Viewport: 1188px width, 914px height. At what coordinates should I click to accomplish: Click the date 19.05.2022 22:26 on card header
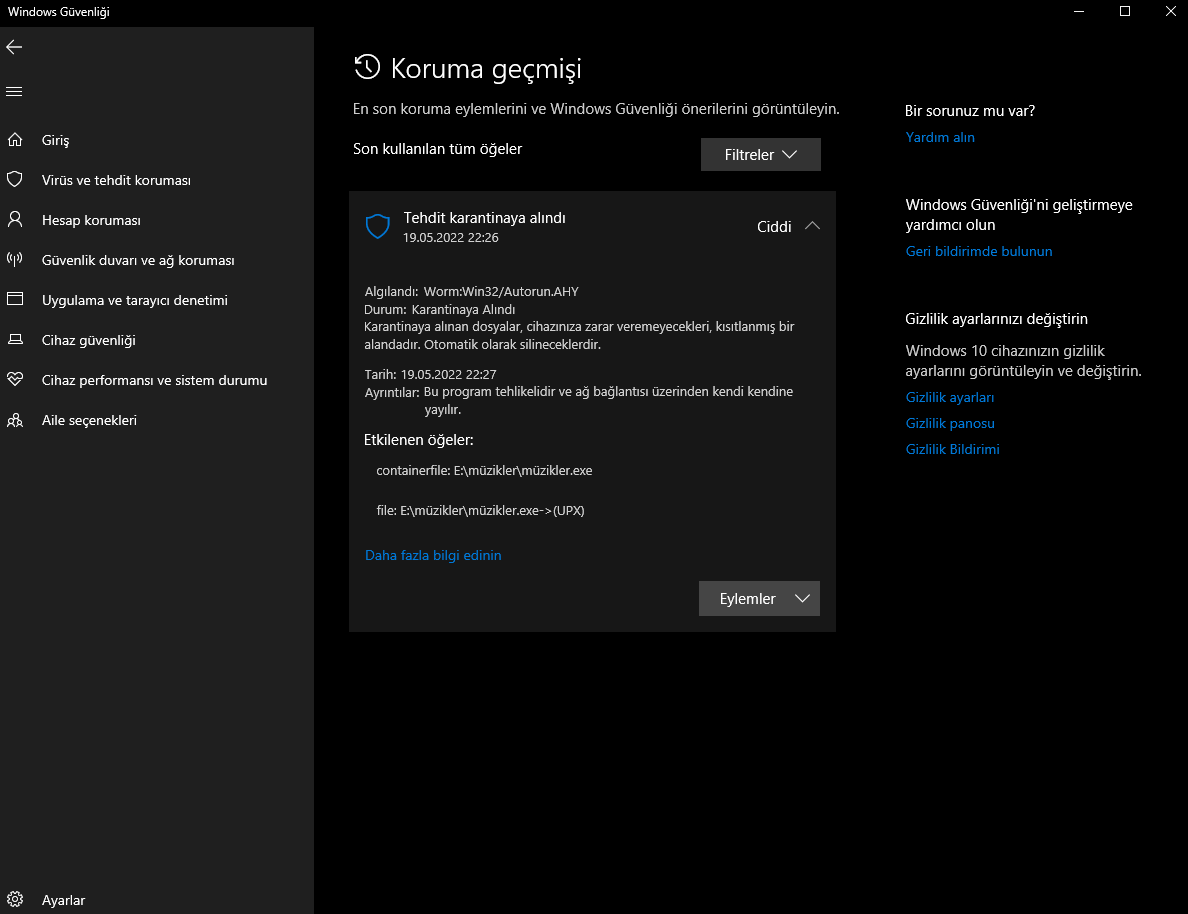pyautogui.click(x=451, y=238)
